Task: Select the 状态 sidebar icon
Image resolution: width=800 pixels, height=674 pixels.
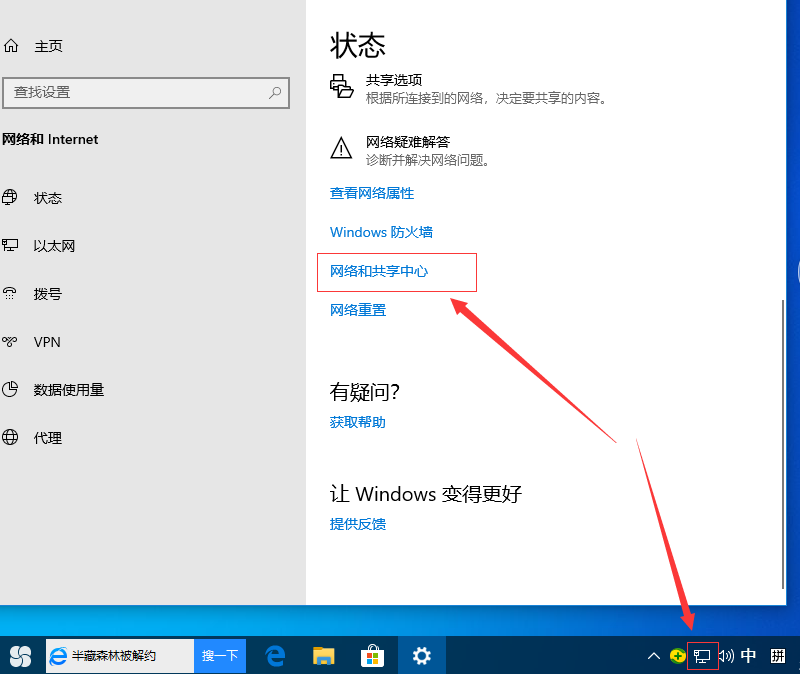Action: tap(13, 197)
